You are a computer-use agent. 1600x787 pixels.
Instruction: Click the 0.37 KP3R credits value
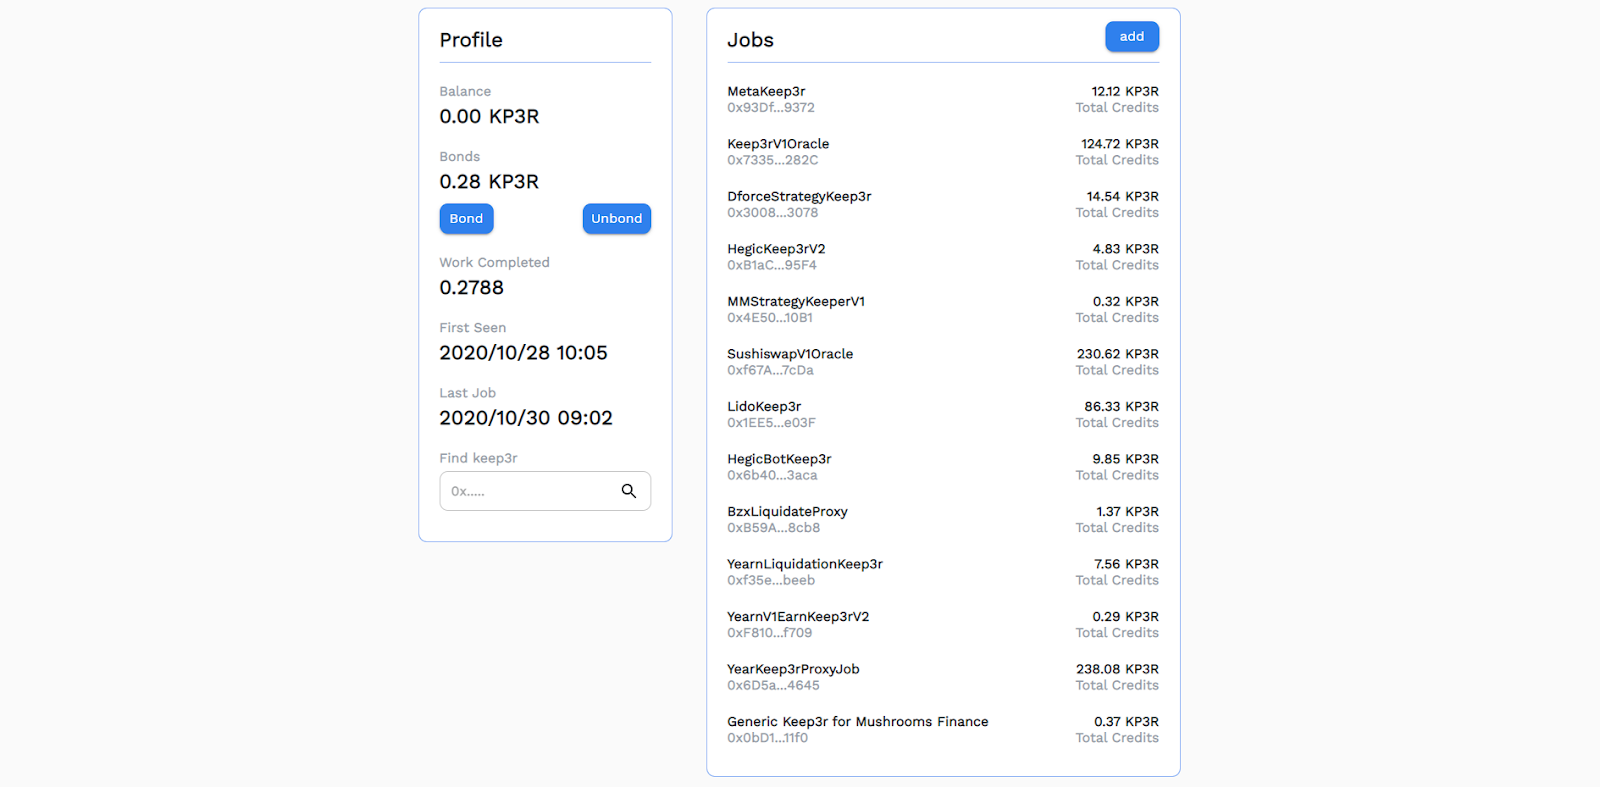(x=1127, y=721)
